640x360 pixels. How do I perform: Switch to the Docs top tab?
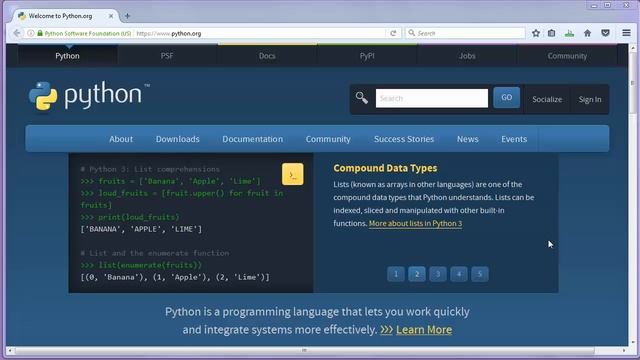coord(267,56)
